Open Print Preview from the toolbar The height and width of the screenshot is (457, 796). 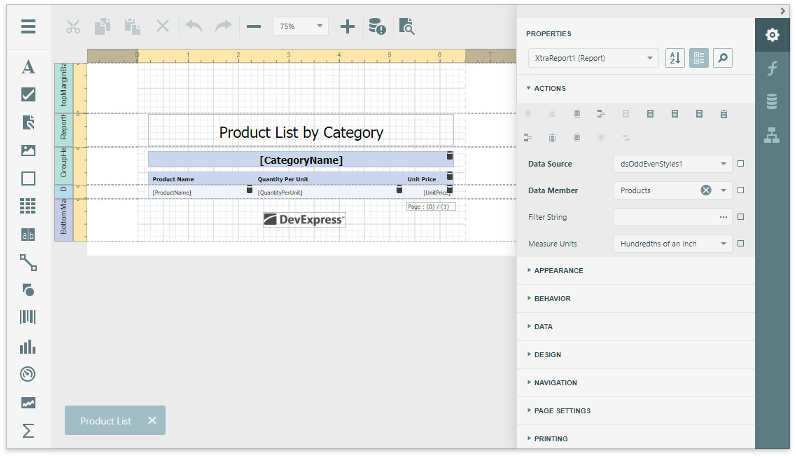(406, 27)
